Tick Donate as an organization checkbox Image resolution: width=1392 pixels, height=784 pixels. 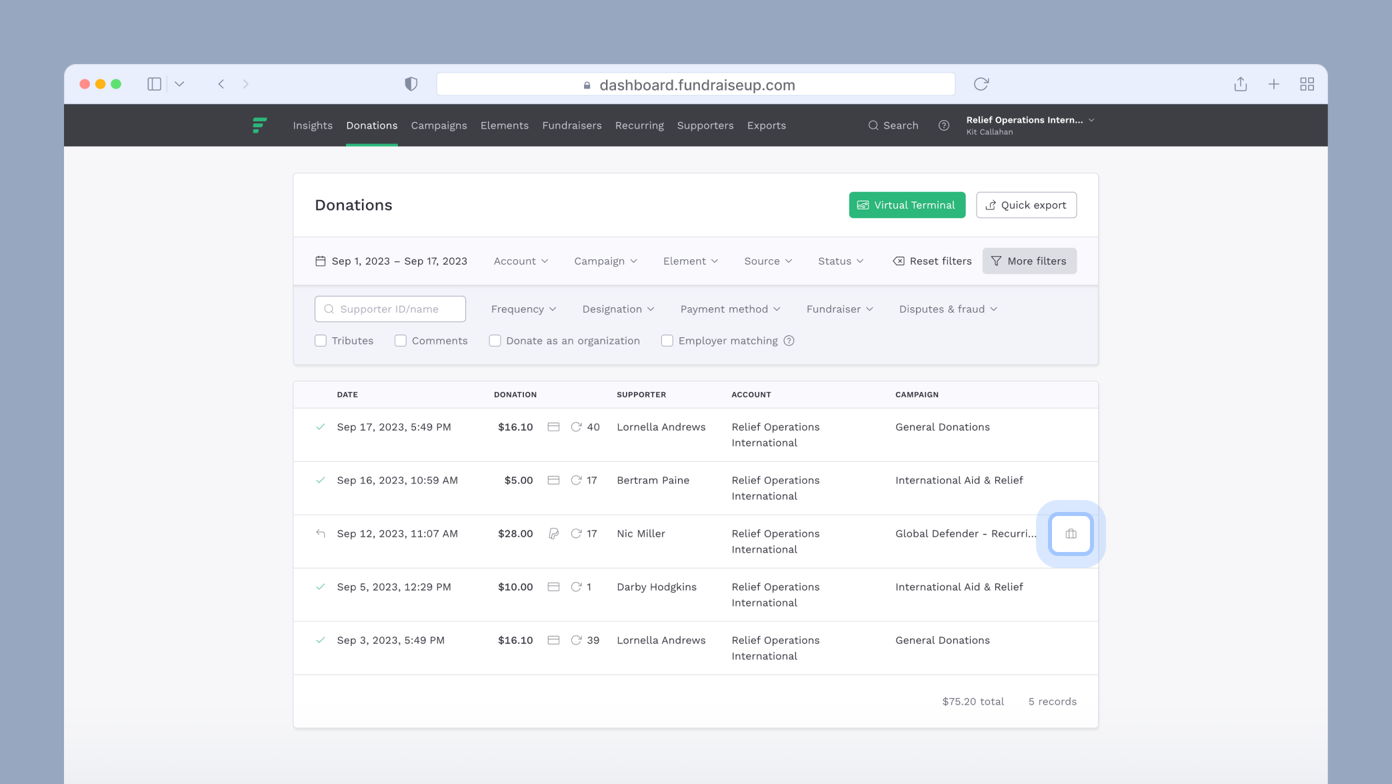[x=495, y=341]
